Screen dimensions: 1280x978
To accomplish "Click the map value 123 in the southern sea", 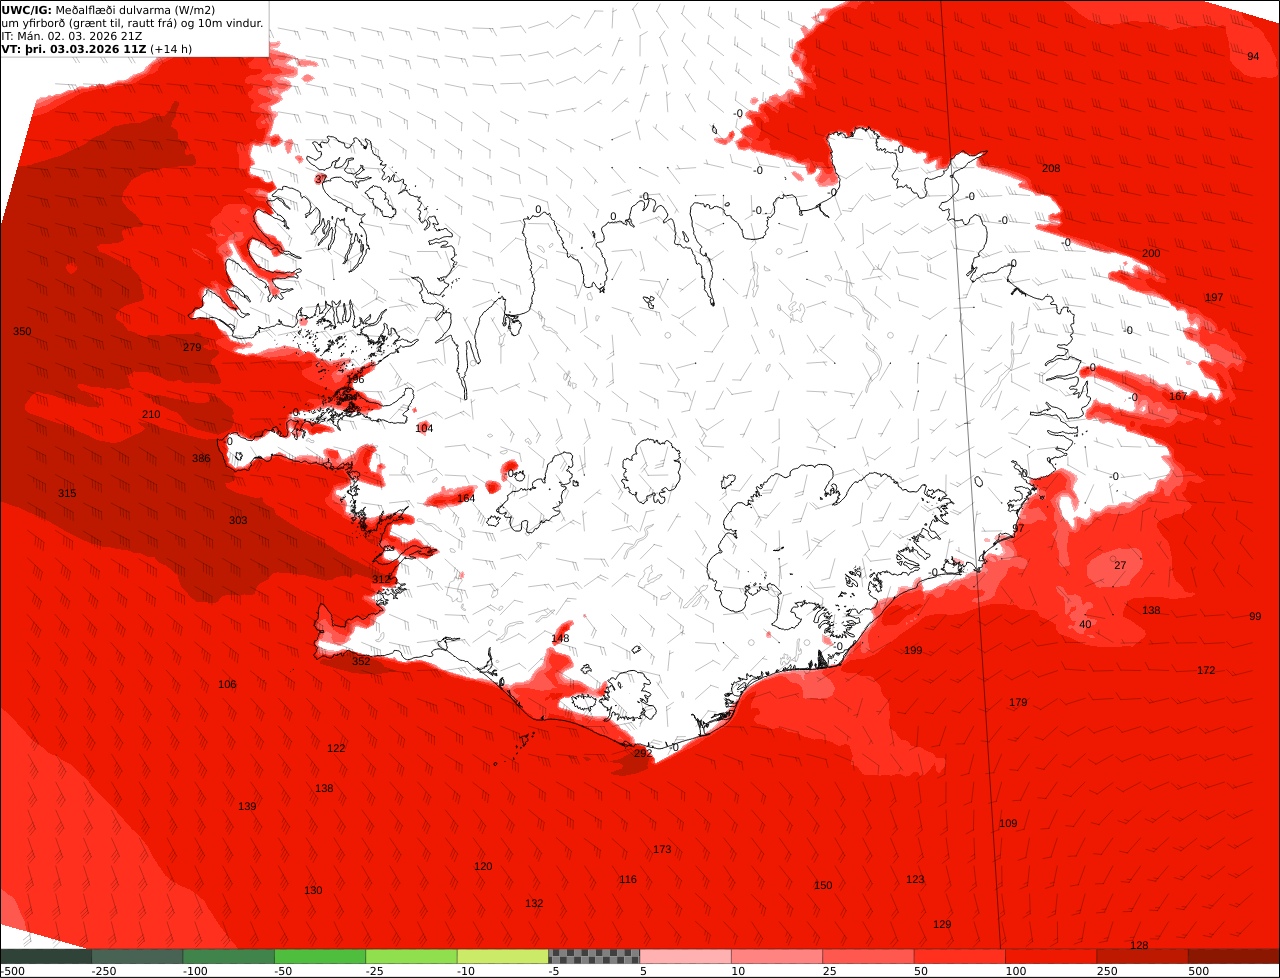I will [x=915, y=879].
